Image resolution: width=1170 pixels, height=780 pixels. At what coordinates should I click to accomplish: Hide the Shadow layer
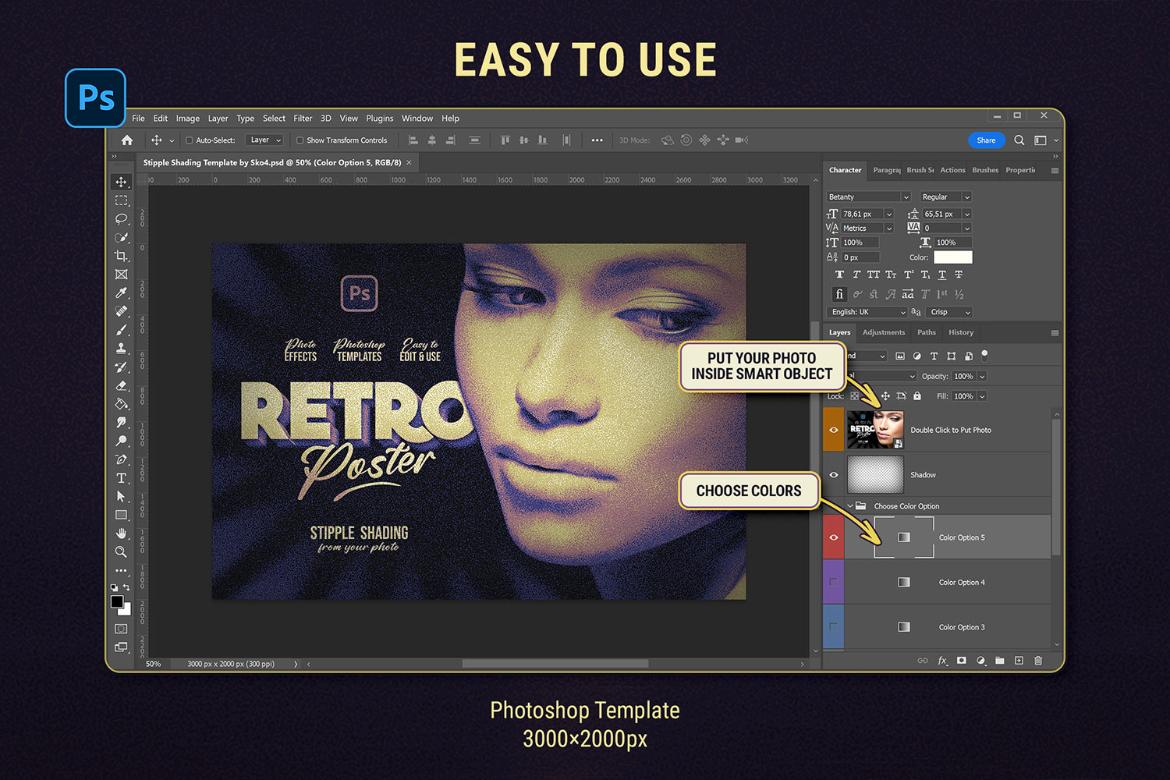coord(833,475)
